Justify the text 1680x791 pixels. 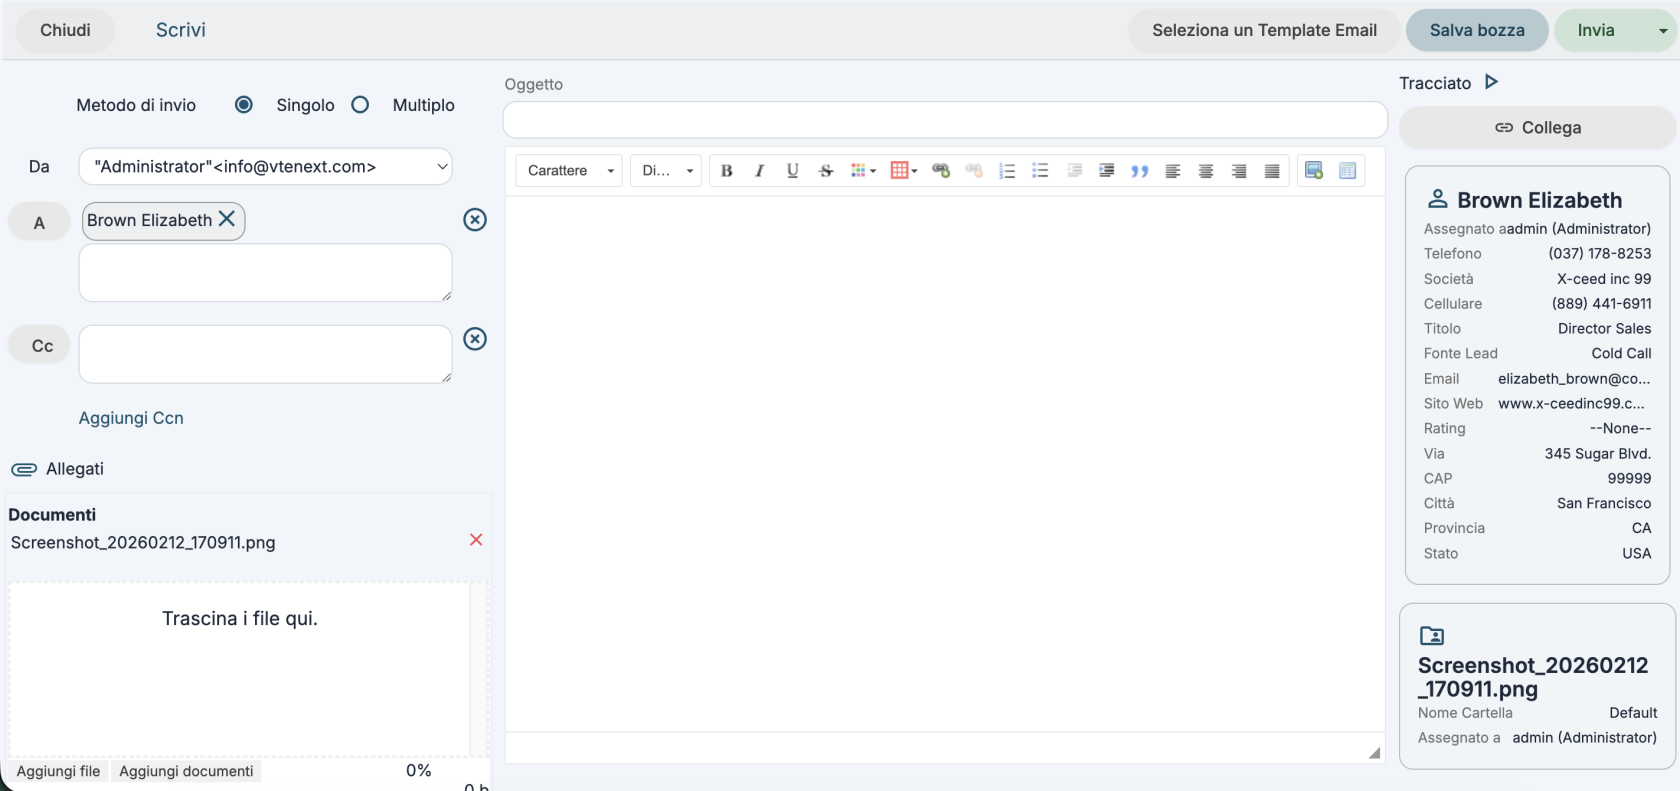(x=1272, y=171)
